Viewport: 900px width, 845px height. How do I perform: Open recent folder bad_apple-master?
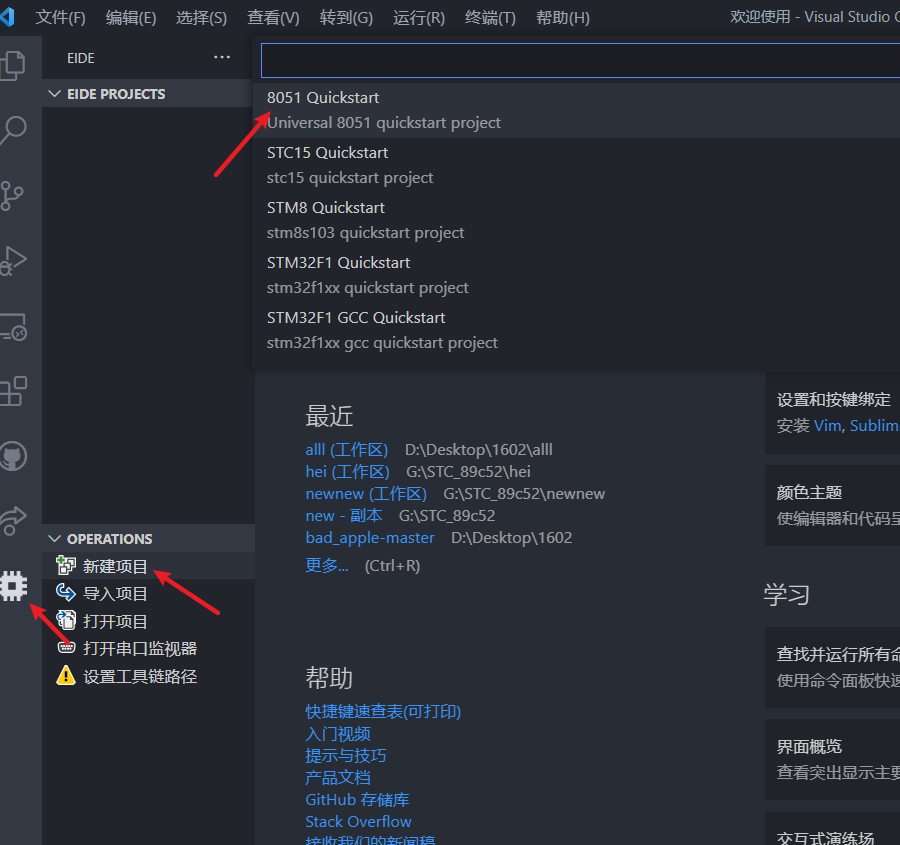pos(370,537)
